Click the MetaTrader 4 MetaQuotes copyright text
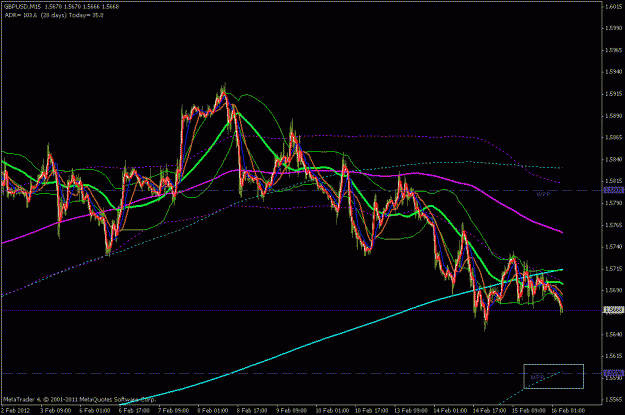Viewport: 625px width, 415px height. [80, 399]
